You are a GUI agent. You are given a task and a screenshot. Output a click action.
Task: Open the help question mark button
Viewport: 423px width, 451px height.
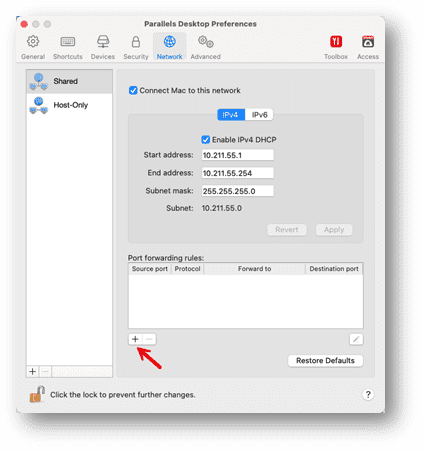pyautogui.click(x=368, y=394)
